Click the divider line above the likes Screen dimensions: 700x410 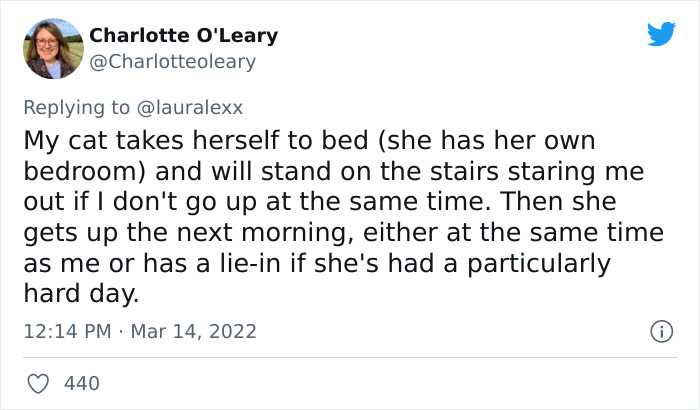(x=350, y=356)
